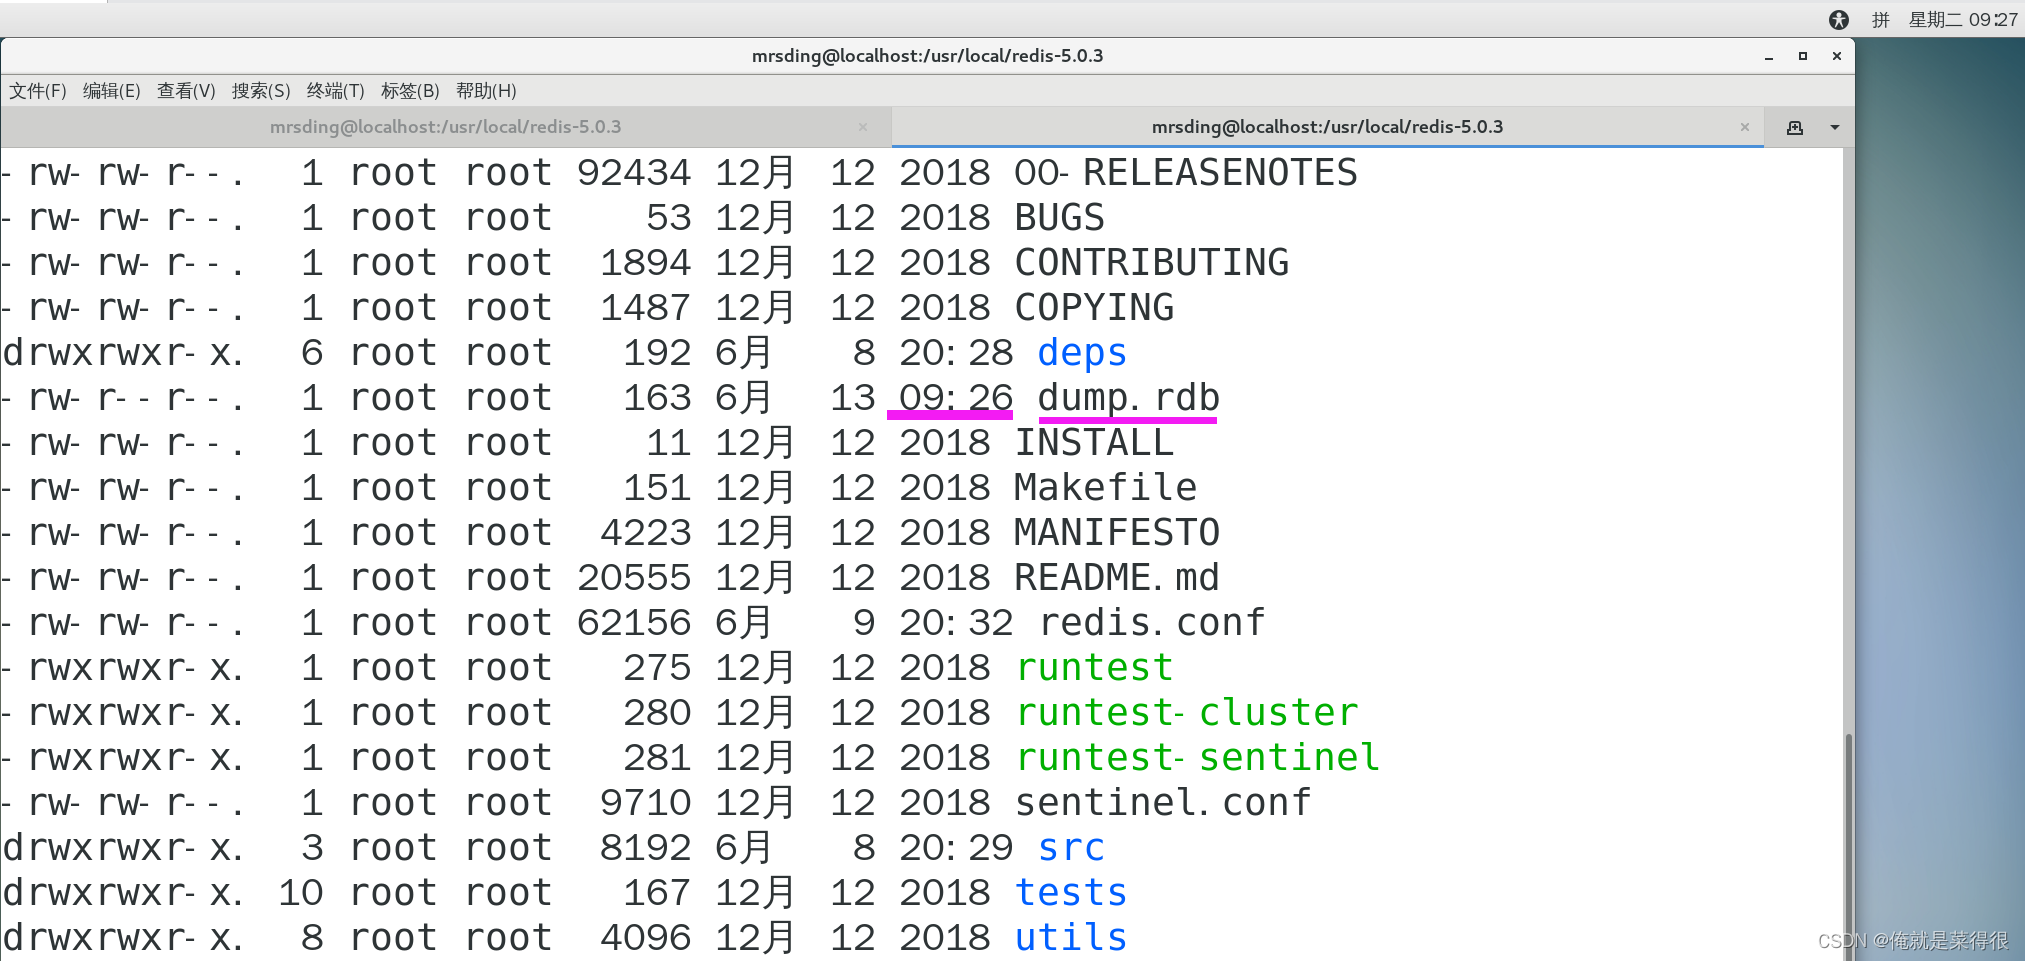Click the src directory name
Screen dimensions: 2025x961
tap(1071, 848)
